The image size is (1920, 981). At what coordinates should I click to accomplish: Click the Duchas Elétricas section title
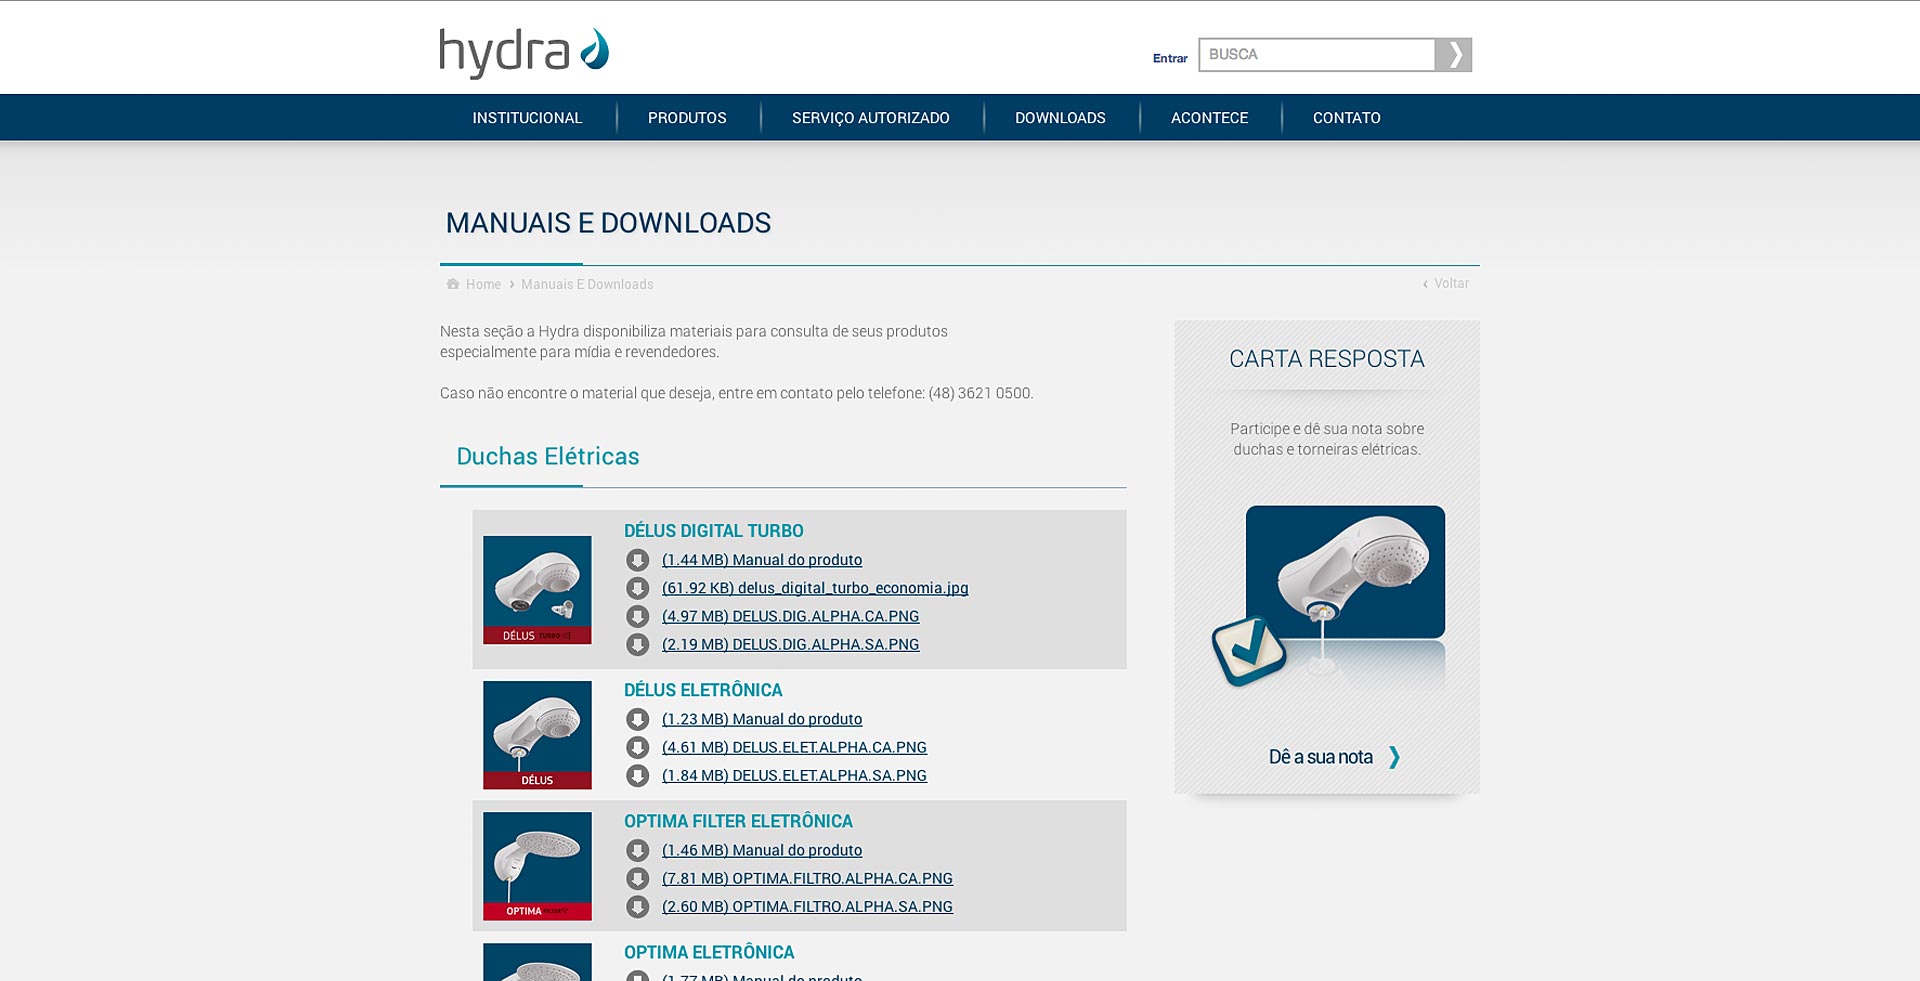pos(548,456)
